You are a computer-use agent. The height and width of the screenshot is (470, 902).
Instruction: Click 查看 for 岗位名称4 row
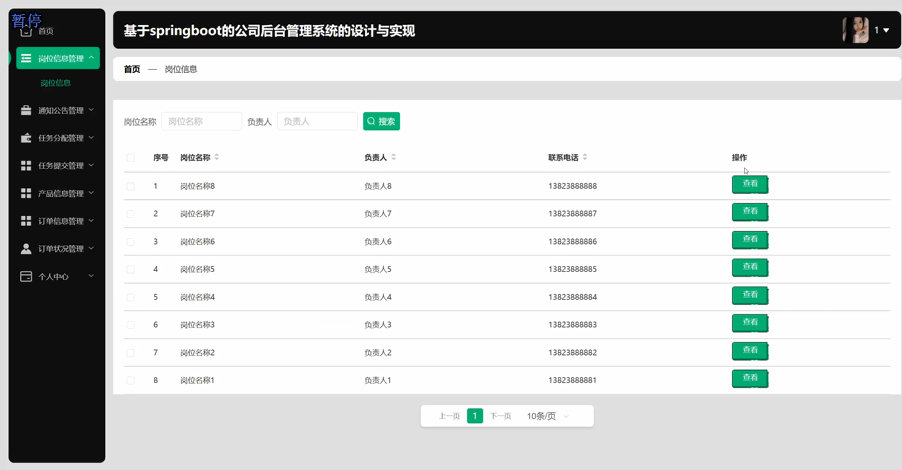tap(750, 295)
